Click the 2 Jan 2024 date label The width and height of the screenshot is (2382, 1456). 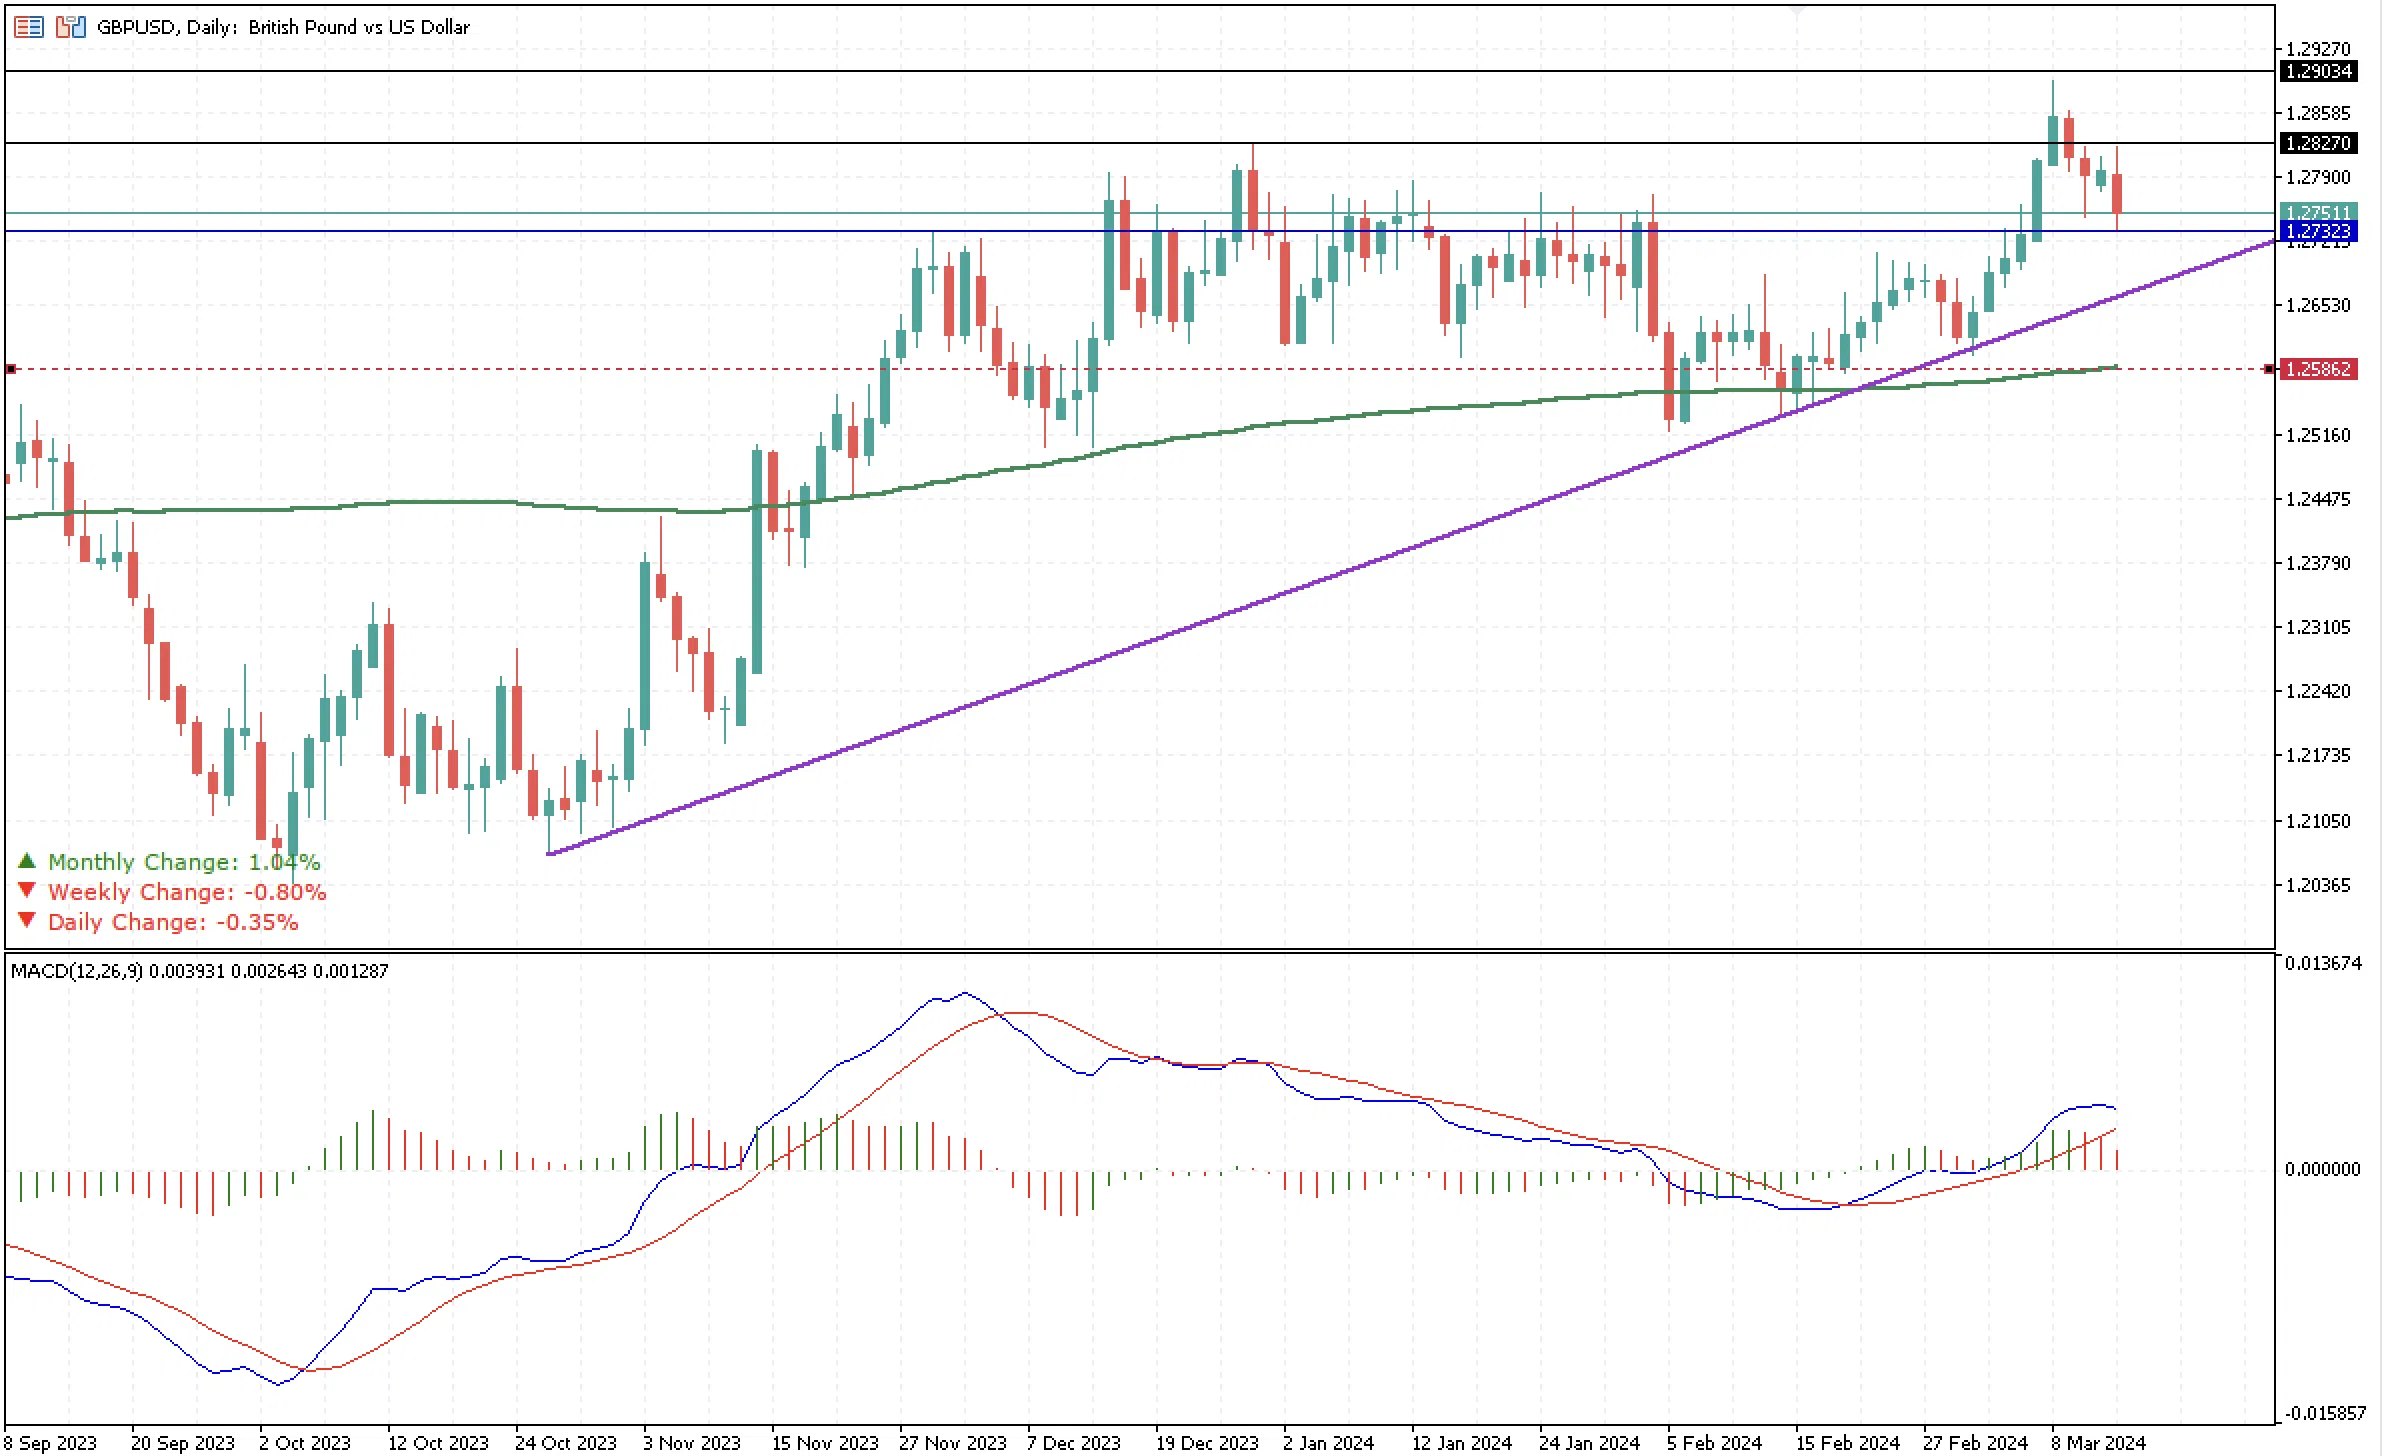coord(1328,1443)
